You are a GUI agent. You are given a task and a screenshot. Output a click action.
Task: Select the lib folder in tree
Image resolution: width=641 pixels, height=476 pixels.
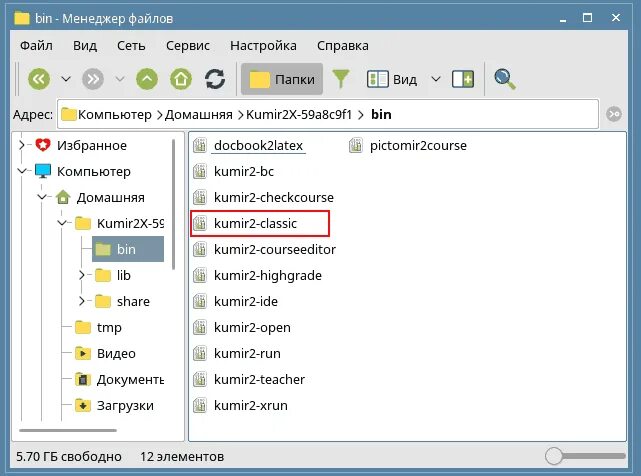[x=123, y=275]
